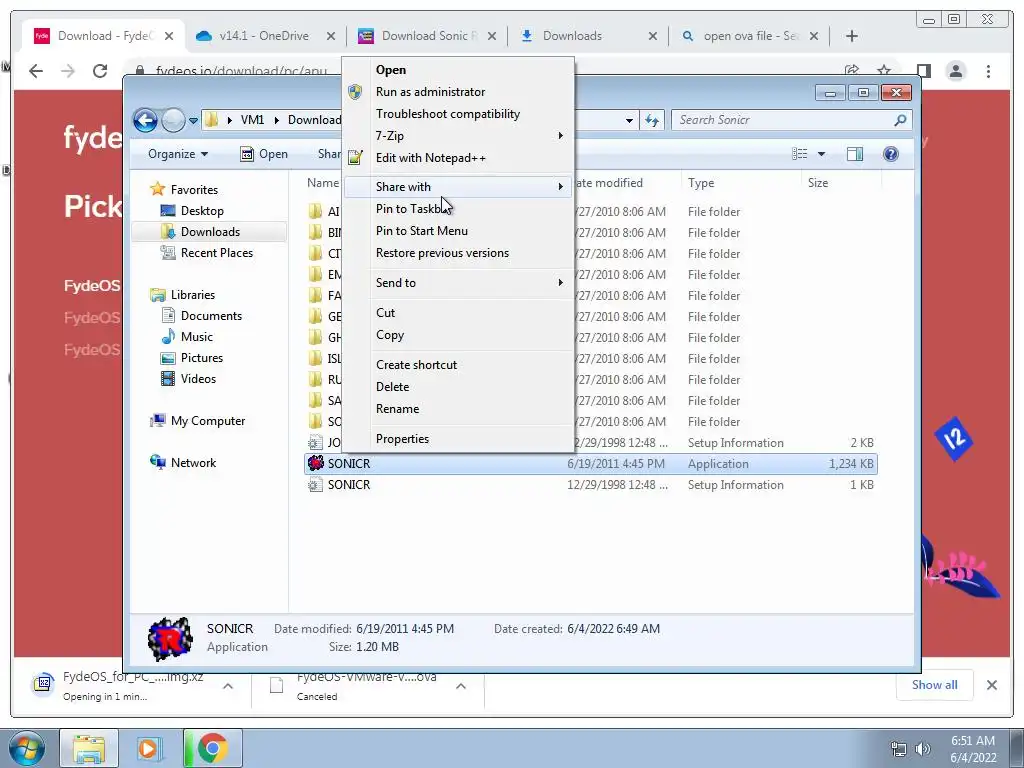Click the Explorer help question mark icon
The width and height of the screenshot is (1024, 768).
[891, 154]
